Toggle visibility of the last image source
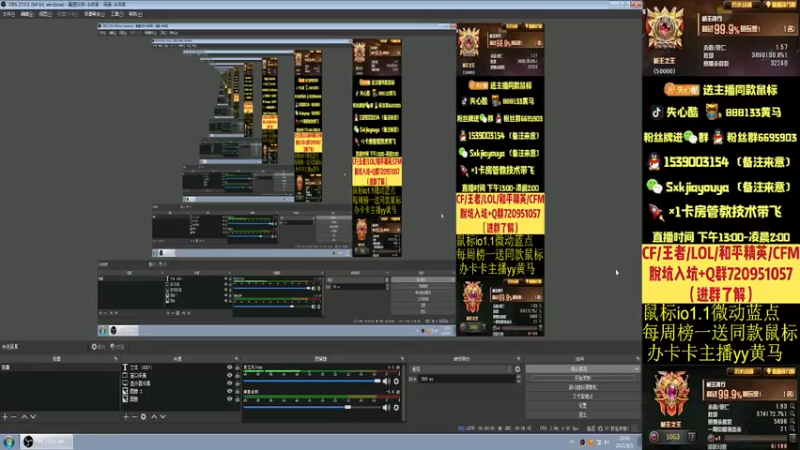 pos(230,399)
